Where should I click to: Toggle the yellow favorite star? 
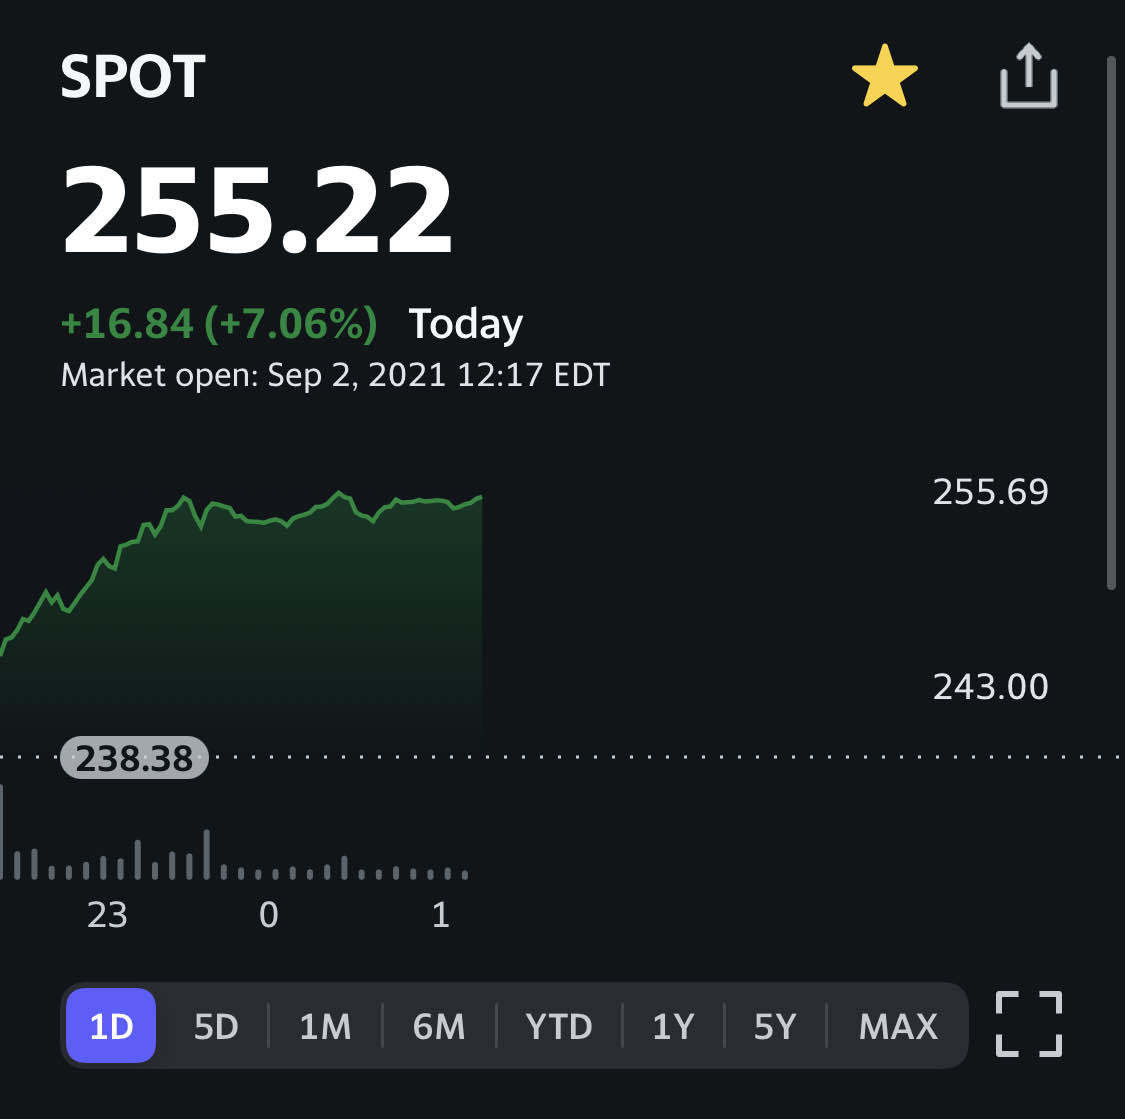coord(884,79)
